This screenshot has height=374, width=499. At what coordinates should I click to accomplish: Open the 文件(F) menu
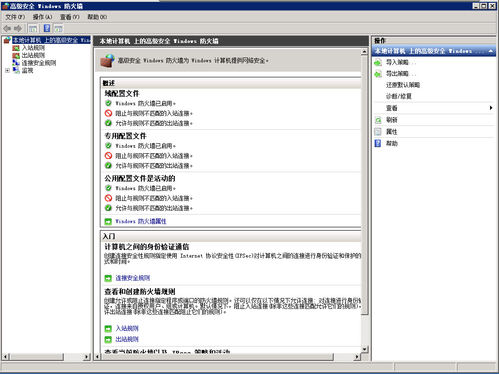click(15, 17)
